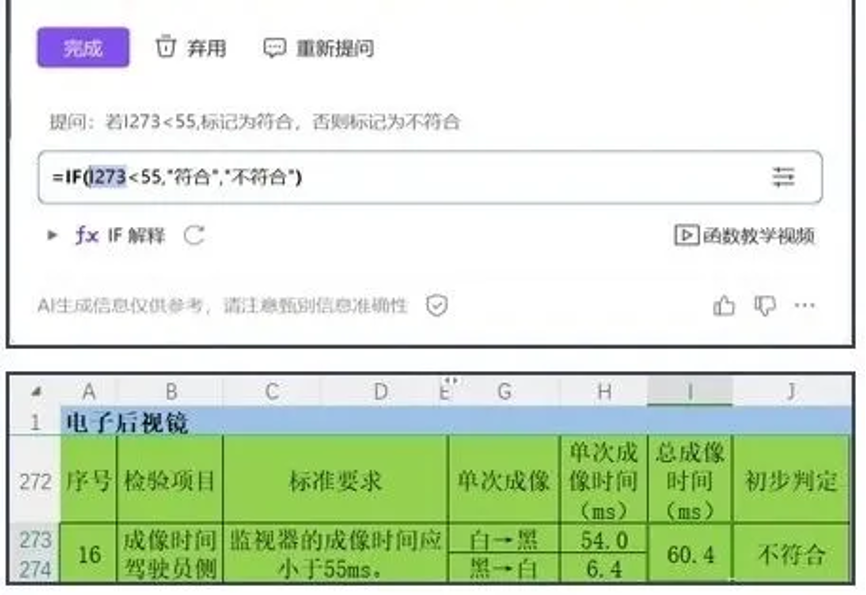
Task: Click the 成像时间驾驶员侧 cell
Action: [170, 554]
